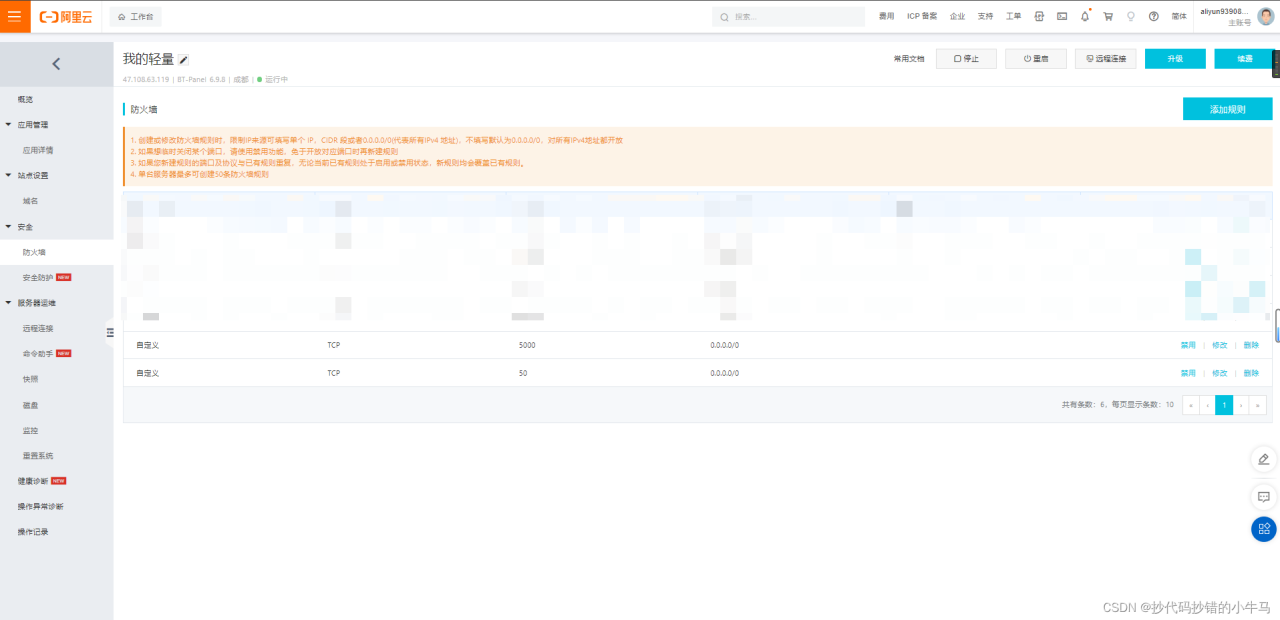Click the pencil icon to rename 我的轻量
This screenshot has height=620, width=1280.
(x=184, y=60)
